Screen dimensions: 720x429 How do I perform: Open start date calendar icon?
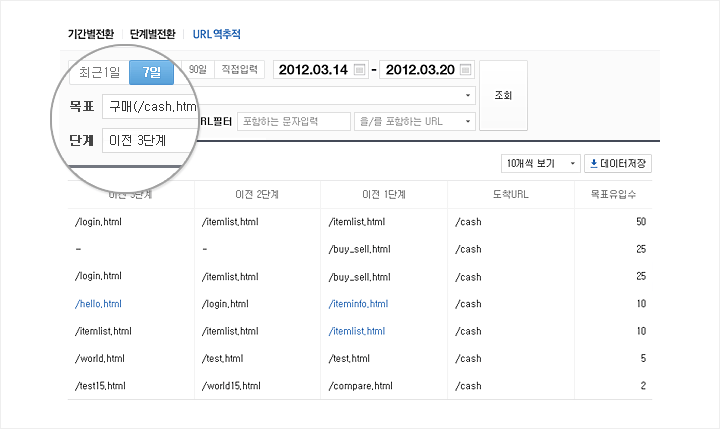point(360,70)
